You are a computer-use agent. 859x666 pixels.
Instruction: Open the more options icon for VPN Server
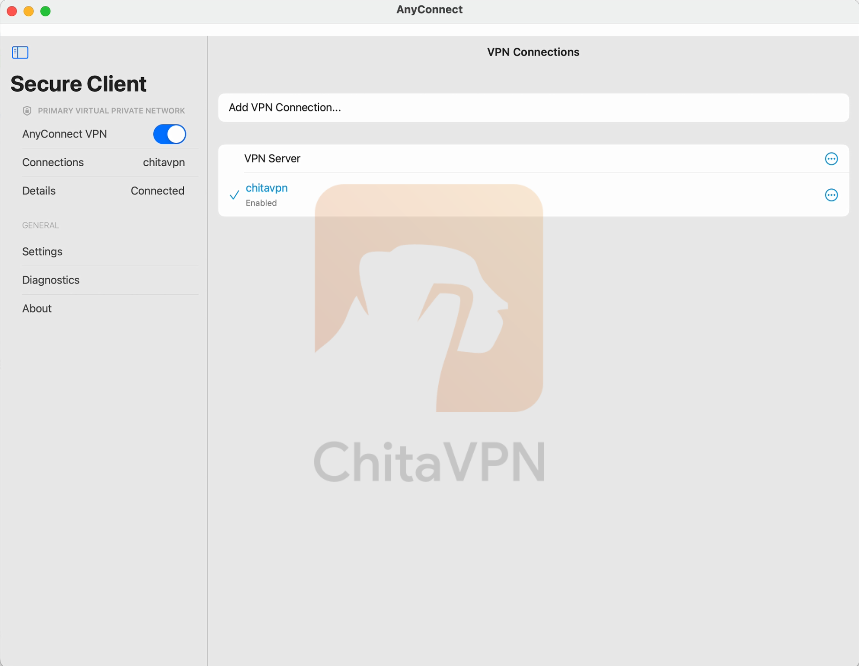point(830,159)
